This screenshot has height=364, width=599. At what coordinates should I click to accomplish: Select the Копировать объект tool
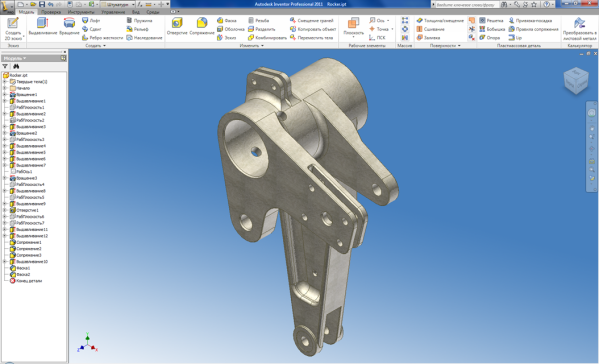pos(313,29)
